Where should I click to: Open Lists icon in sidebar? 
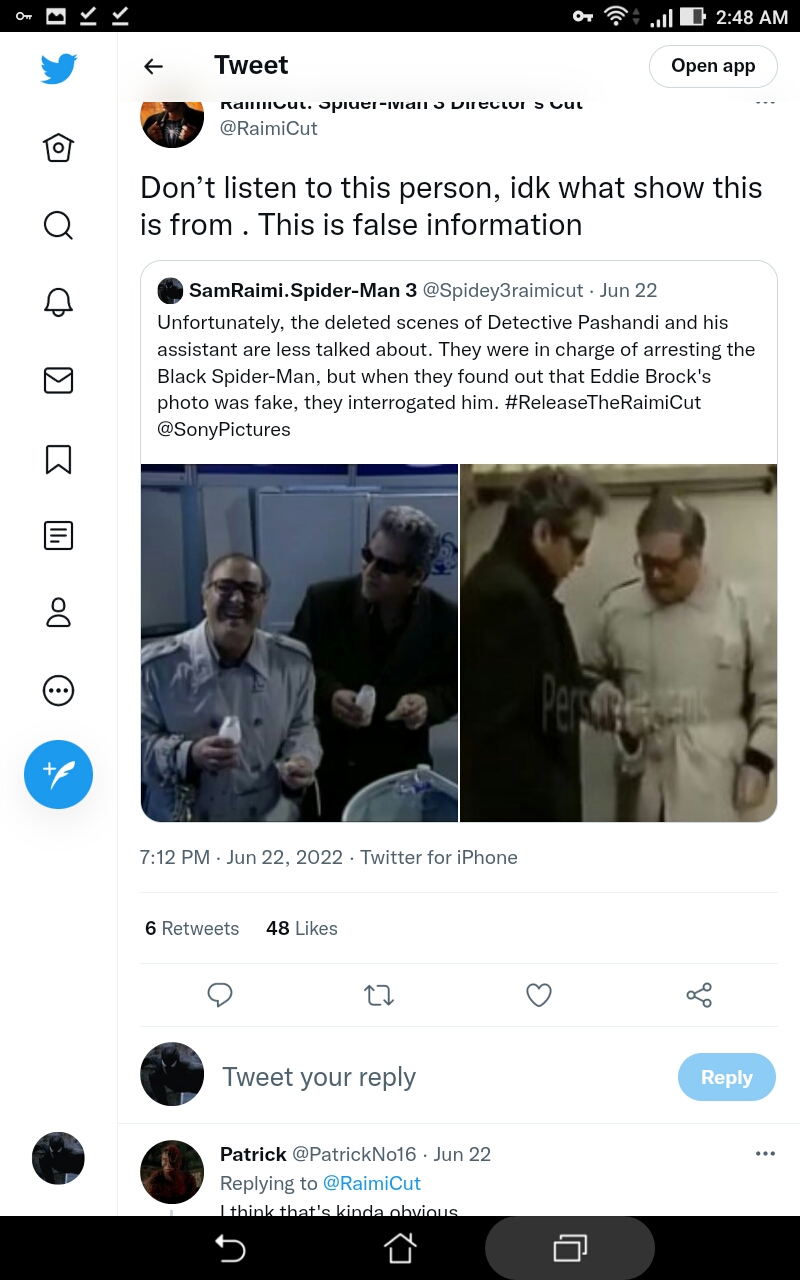(x=58, y=535)
